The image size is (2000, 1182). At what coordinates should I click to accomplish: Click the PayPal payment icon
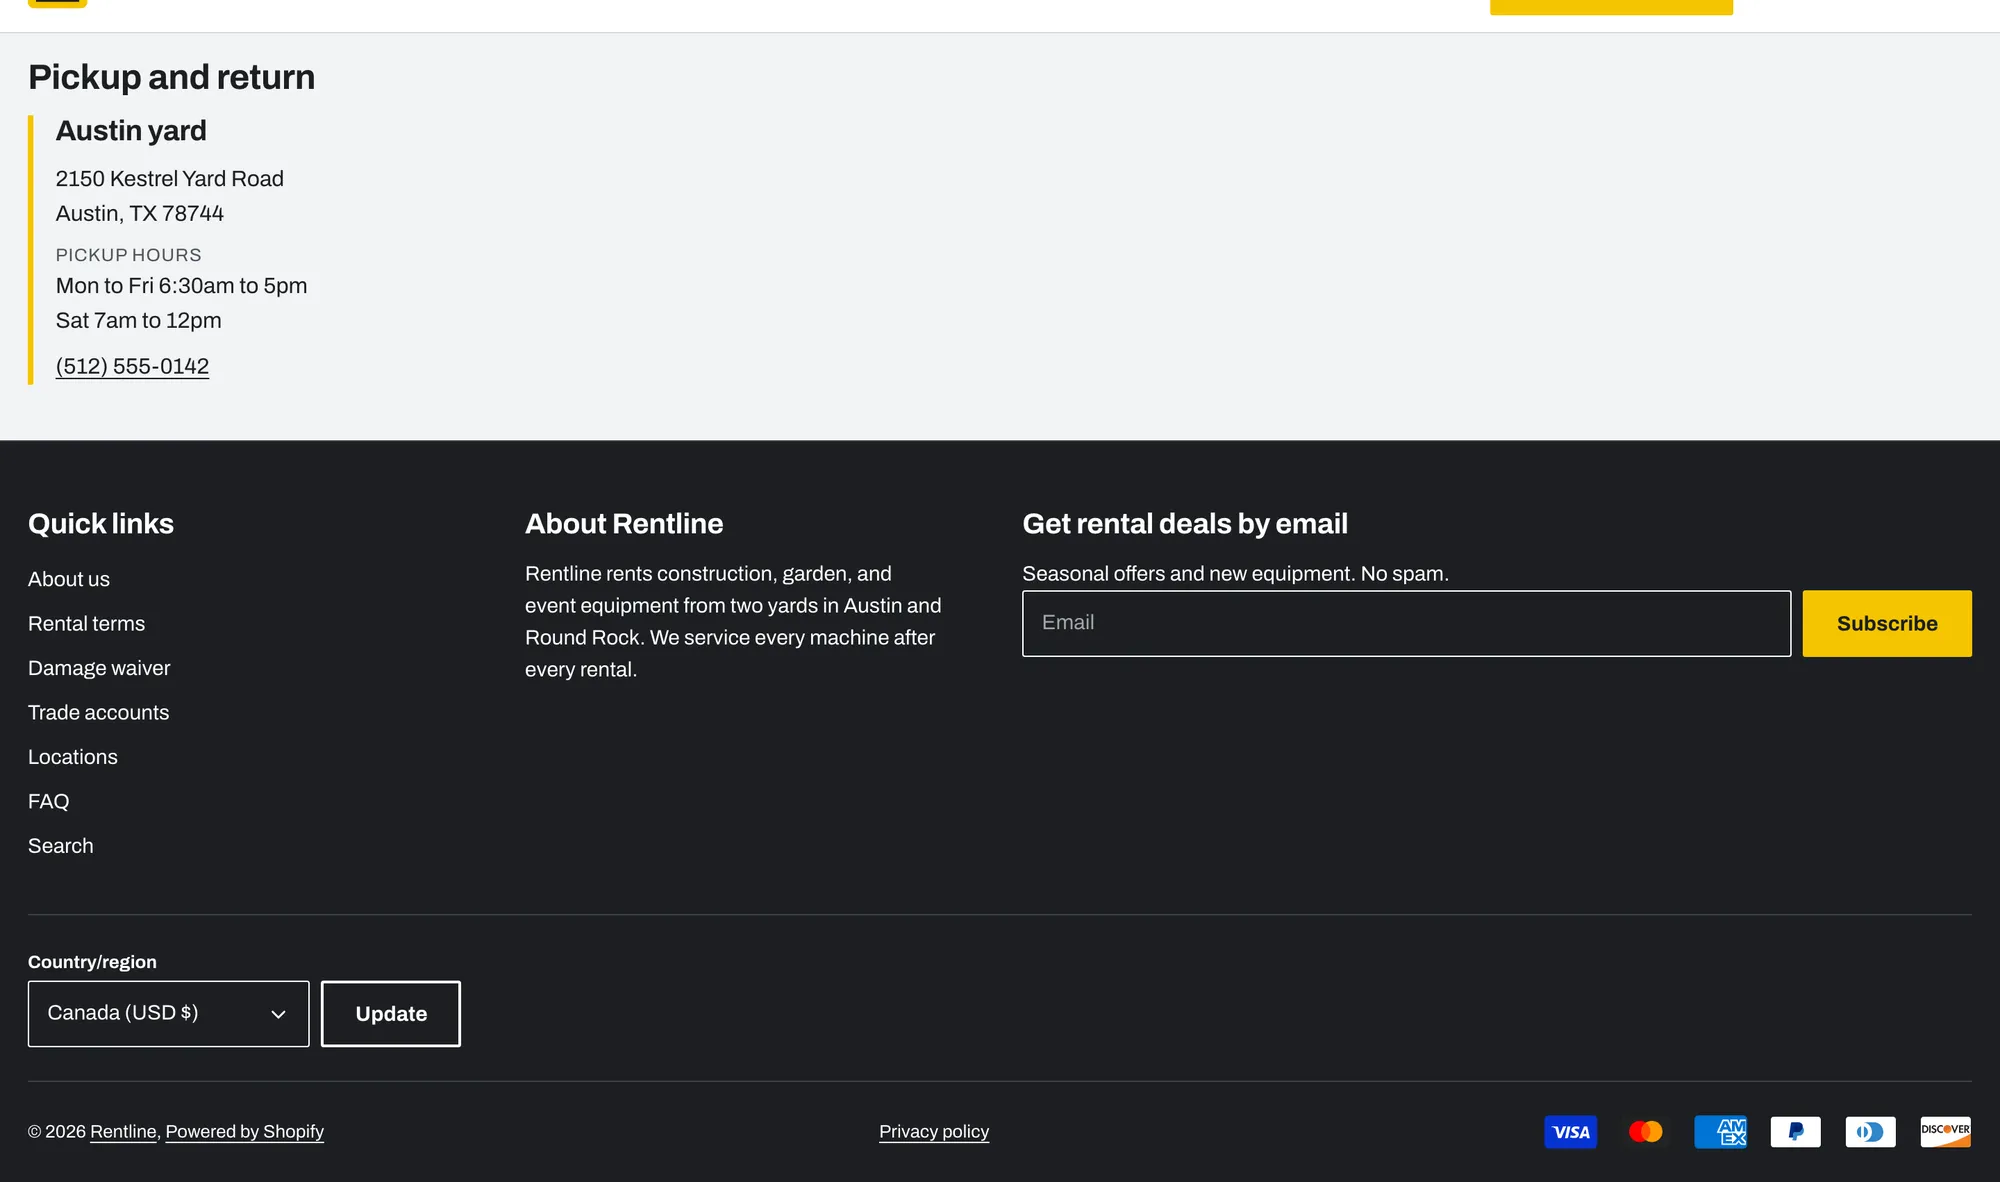pos(1795,1132)
